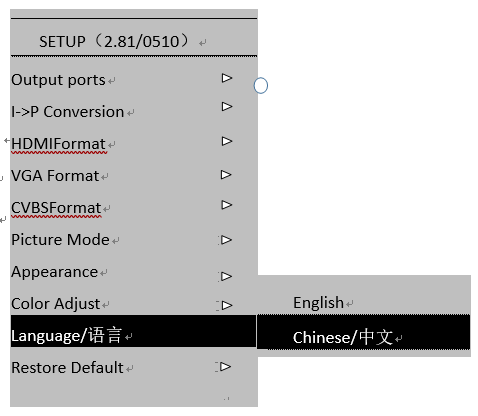This screenshot has height=416, width=478.
Task: Click the Appearance arrow icon
Action: tap(226, 276)
